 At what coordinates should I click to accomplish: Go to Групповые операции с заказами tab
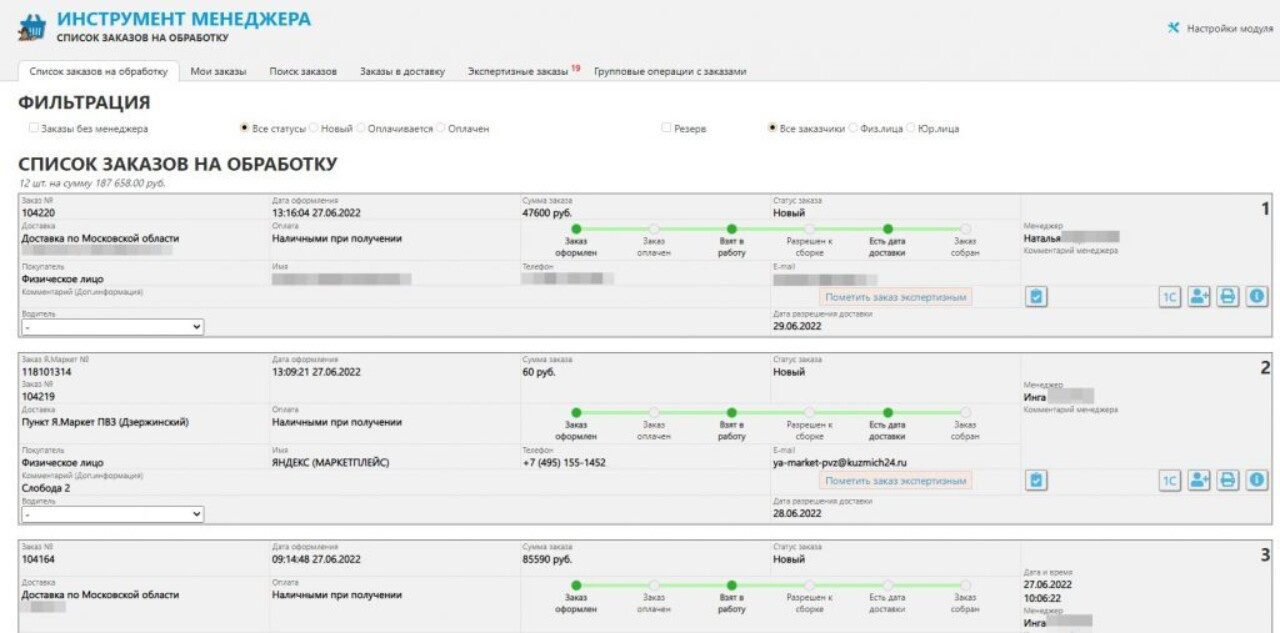pyautogui.click(x=670, y=72)
